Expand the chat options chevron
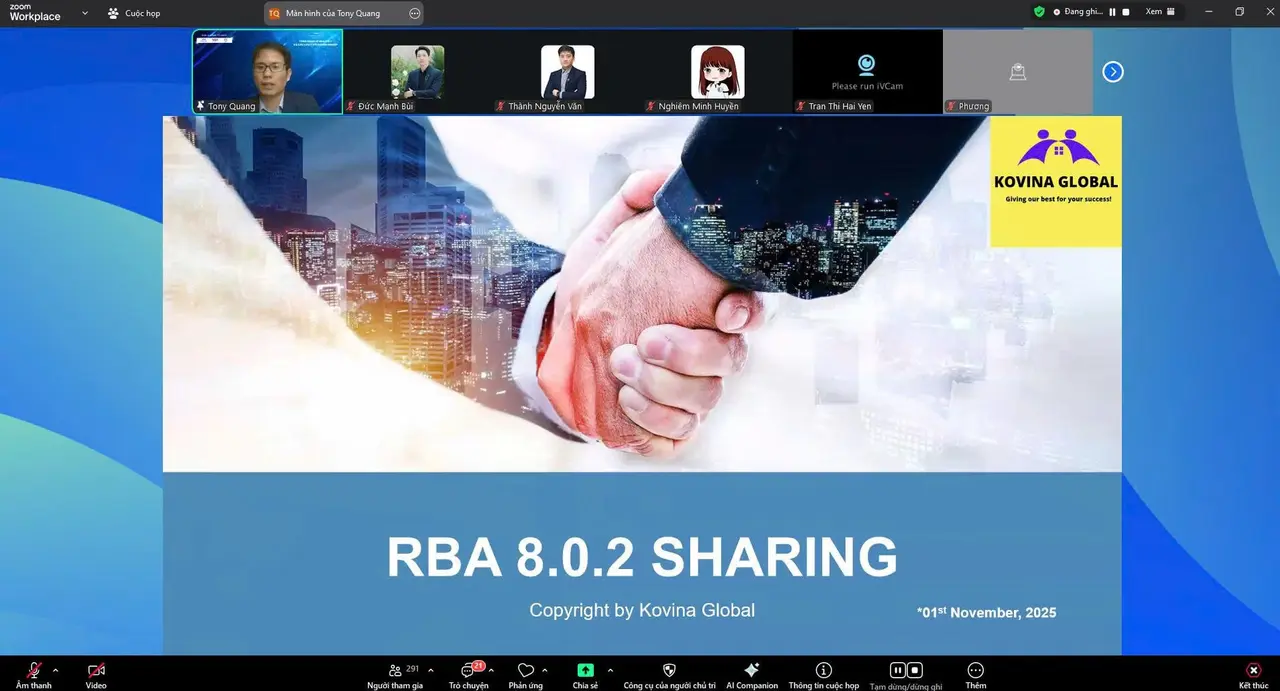The height and width of the screenshot is (691, 1280). click(x=491, y=670)
